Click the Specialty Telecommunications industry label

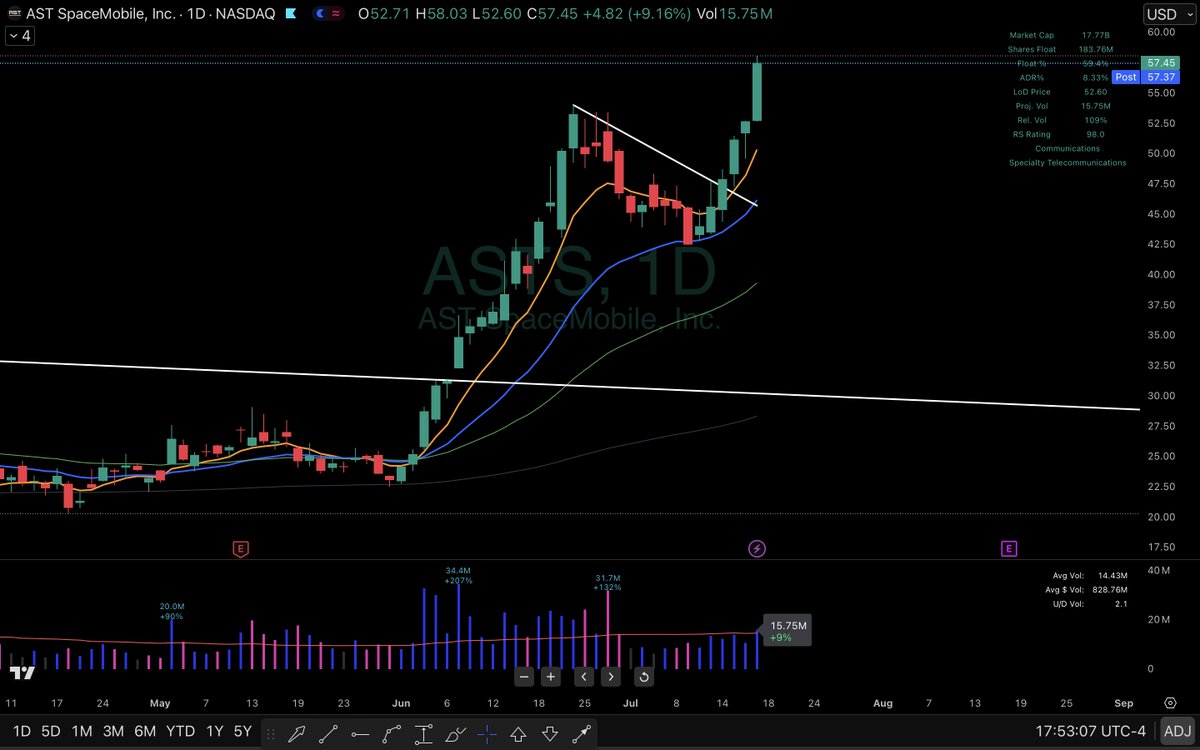[x=1067, y=162]
